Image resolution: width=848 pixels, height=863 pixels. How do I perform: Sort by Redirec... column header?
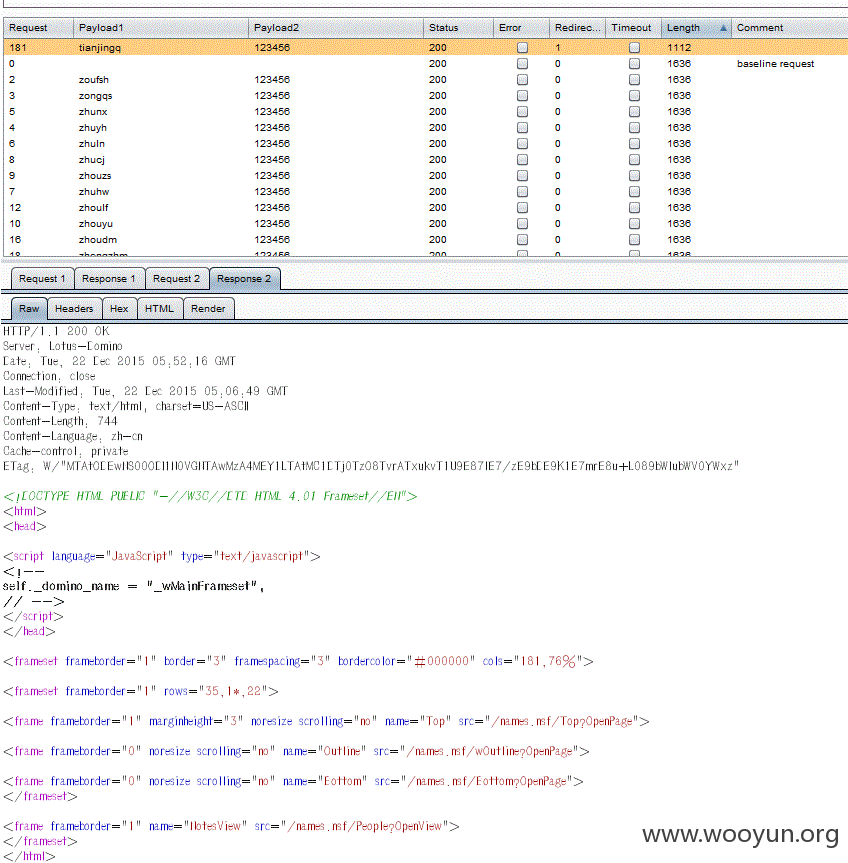(577, 28)
